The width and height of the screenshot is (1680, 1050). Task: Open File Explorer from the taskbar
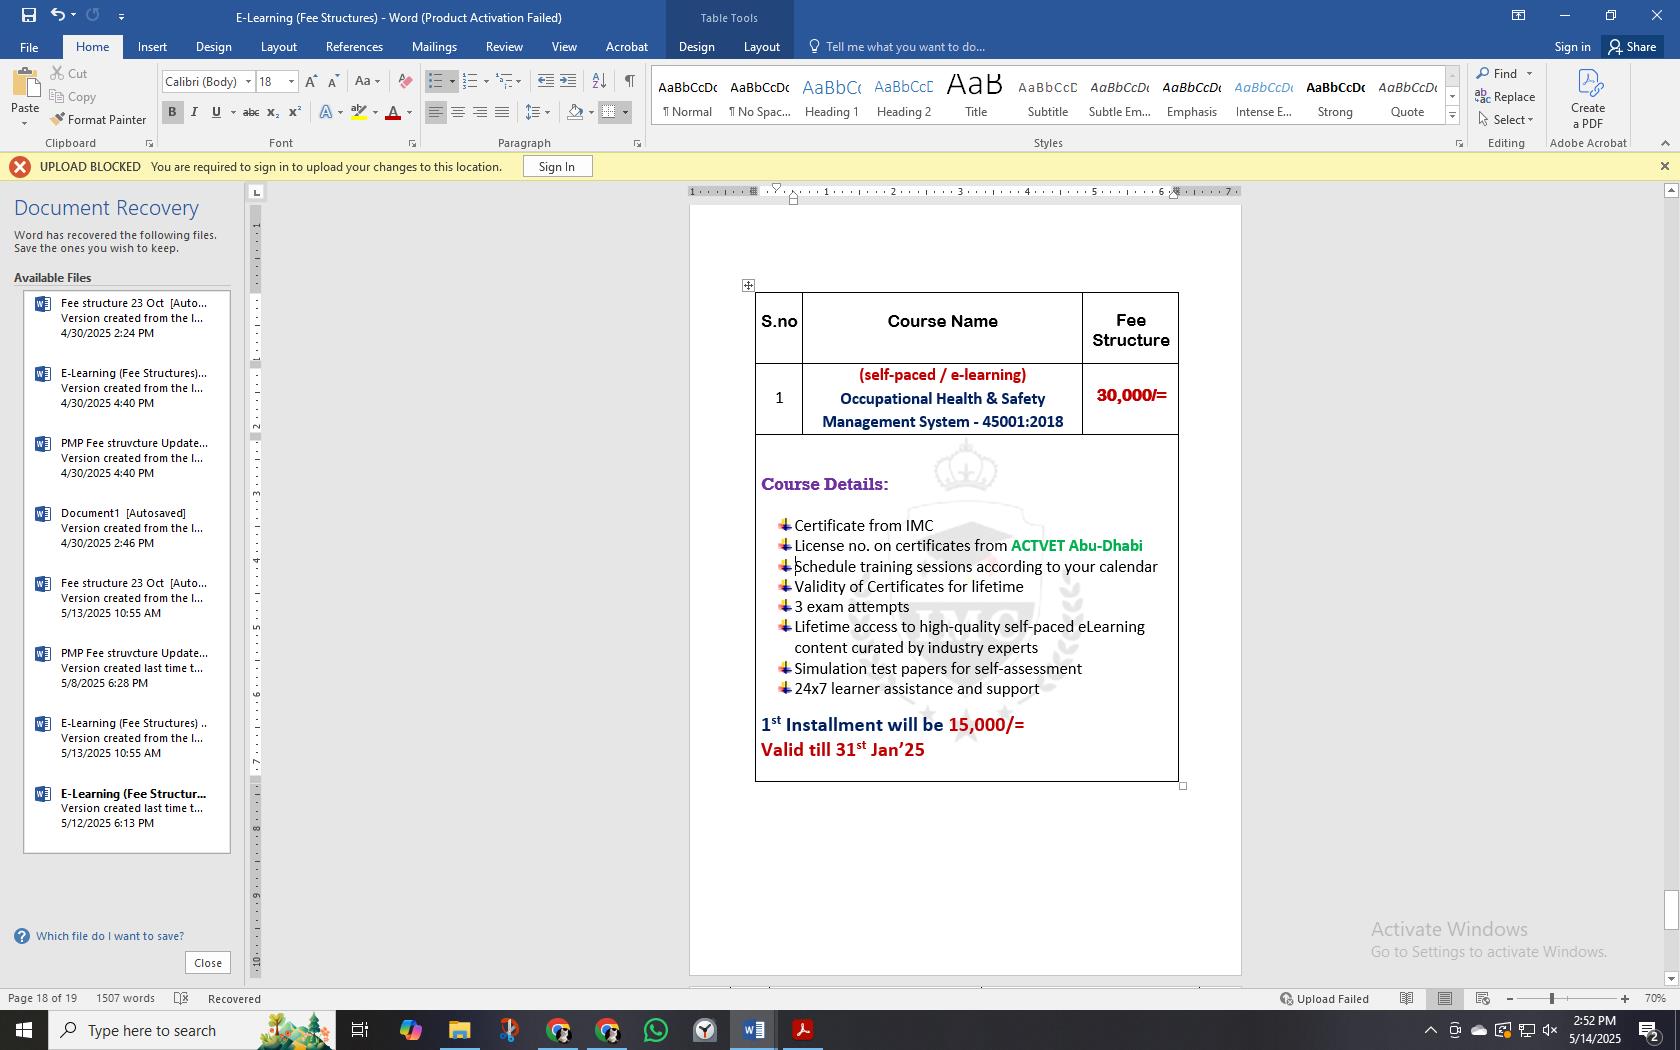pyautogui.click(x=459, y=1030)
